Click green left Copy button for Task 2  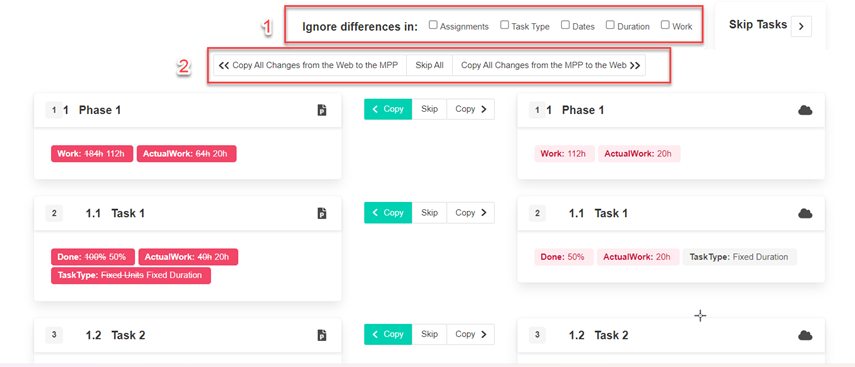[388, 334]
